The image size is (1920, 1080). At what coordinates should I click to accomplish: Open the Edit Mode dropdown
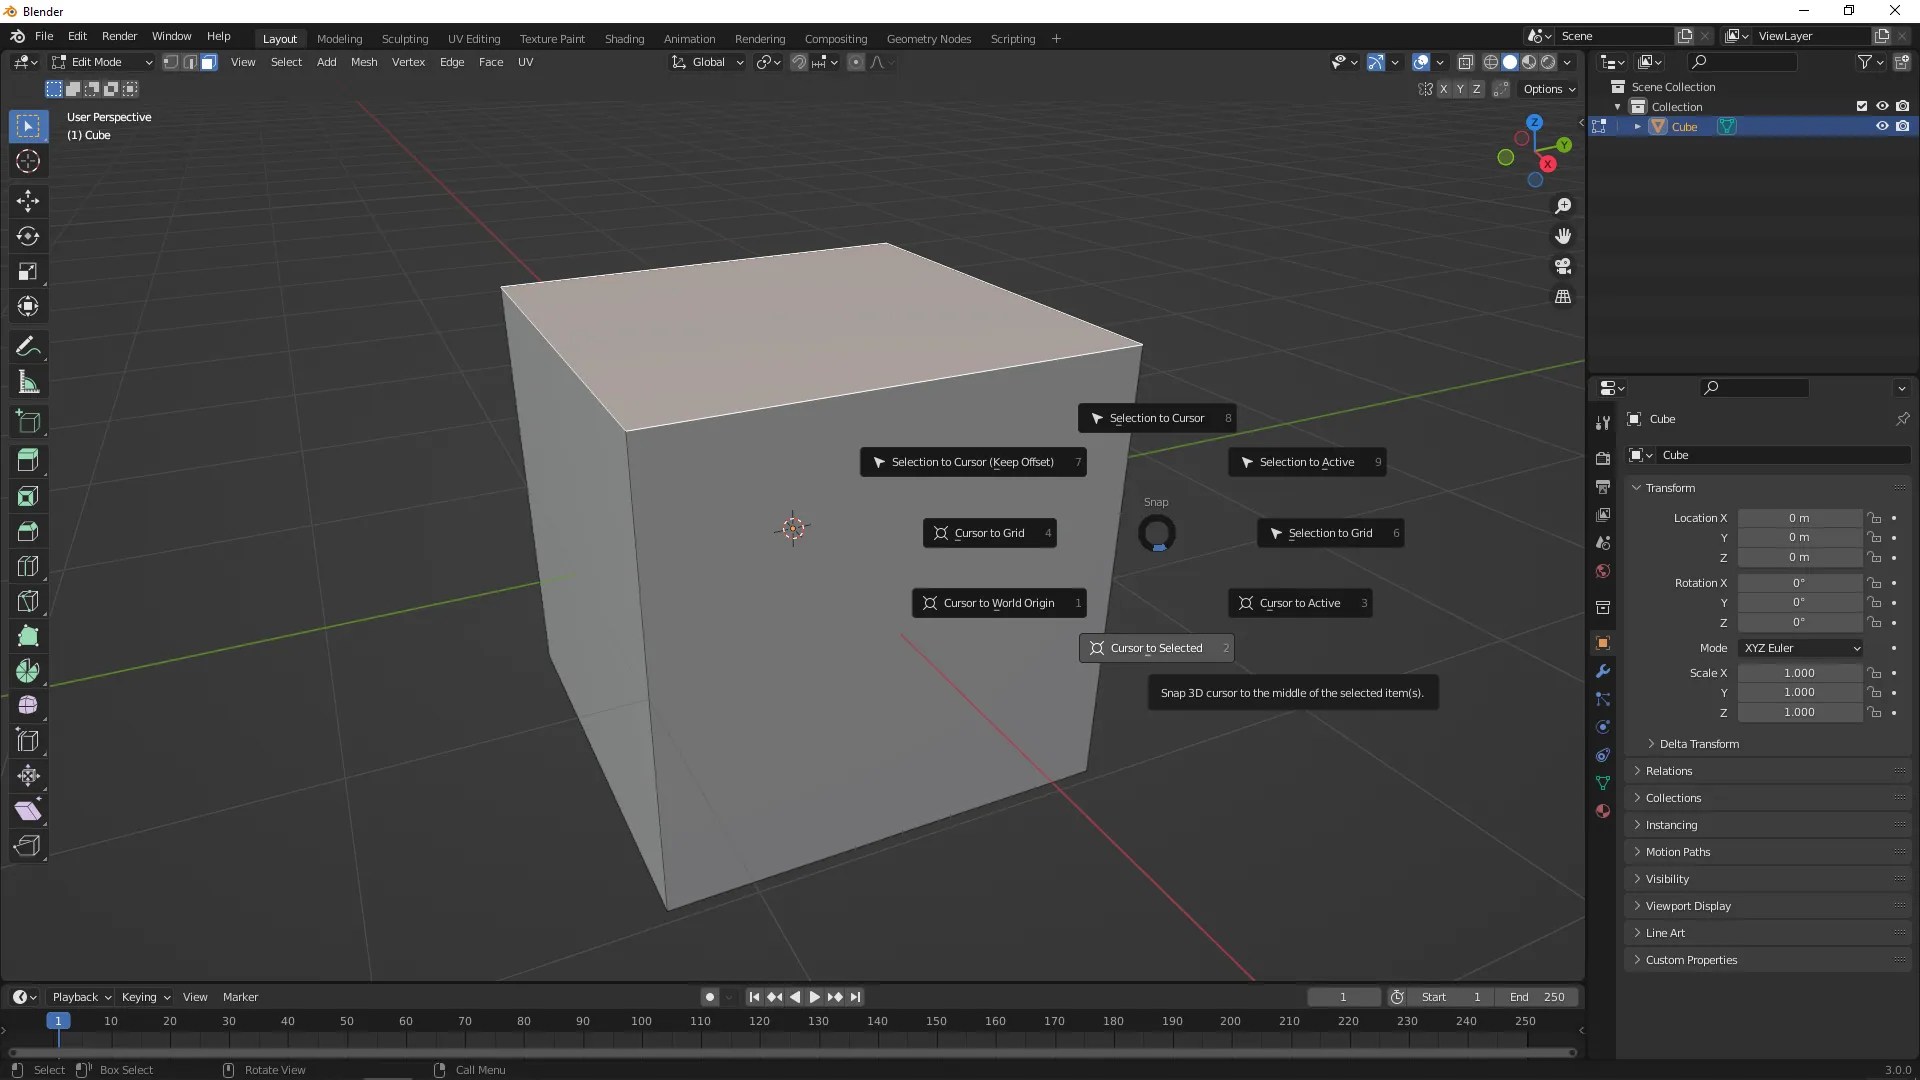pos(103,62)
